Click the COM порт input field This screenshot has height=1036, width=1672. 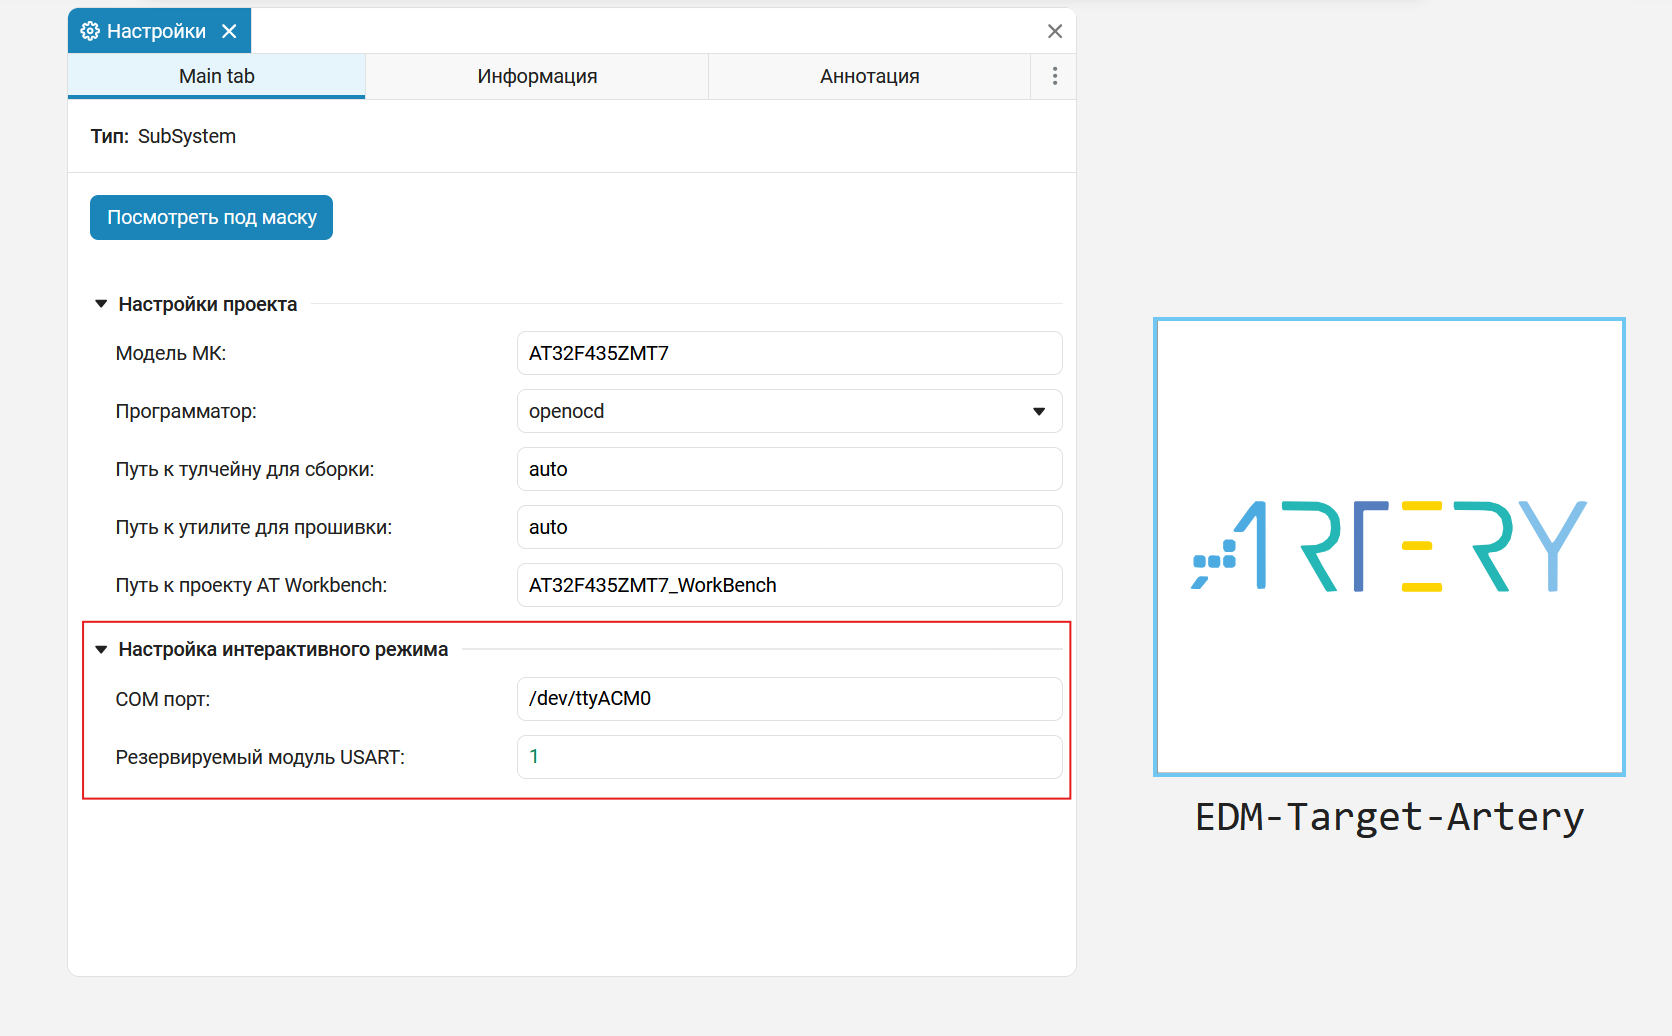[x=790, y=699]
